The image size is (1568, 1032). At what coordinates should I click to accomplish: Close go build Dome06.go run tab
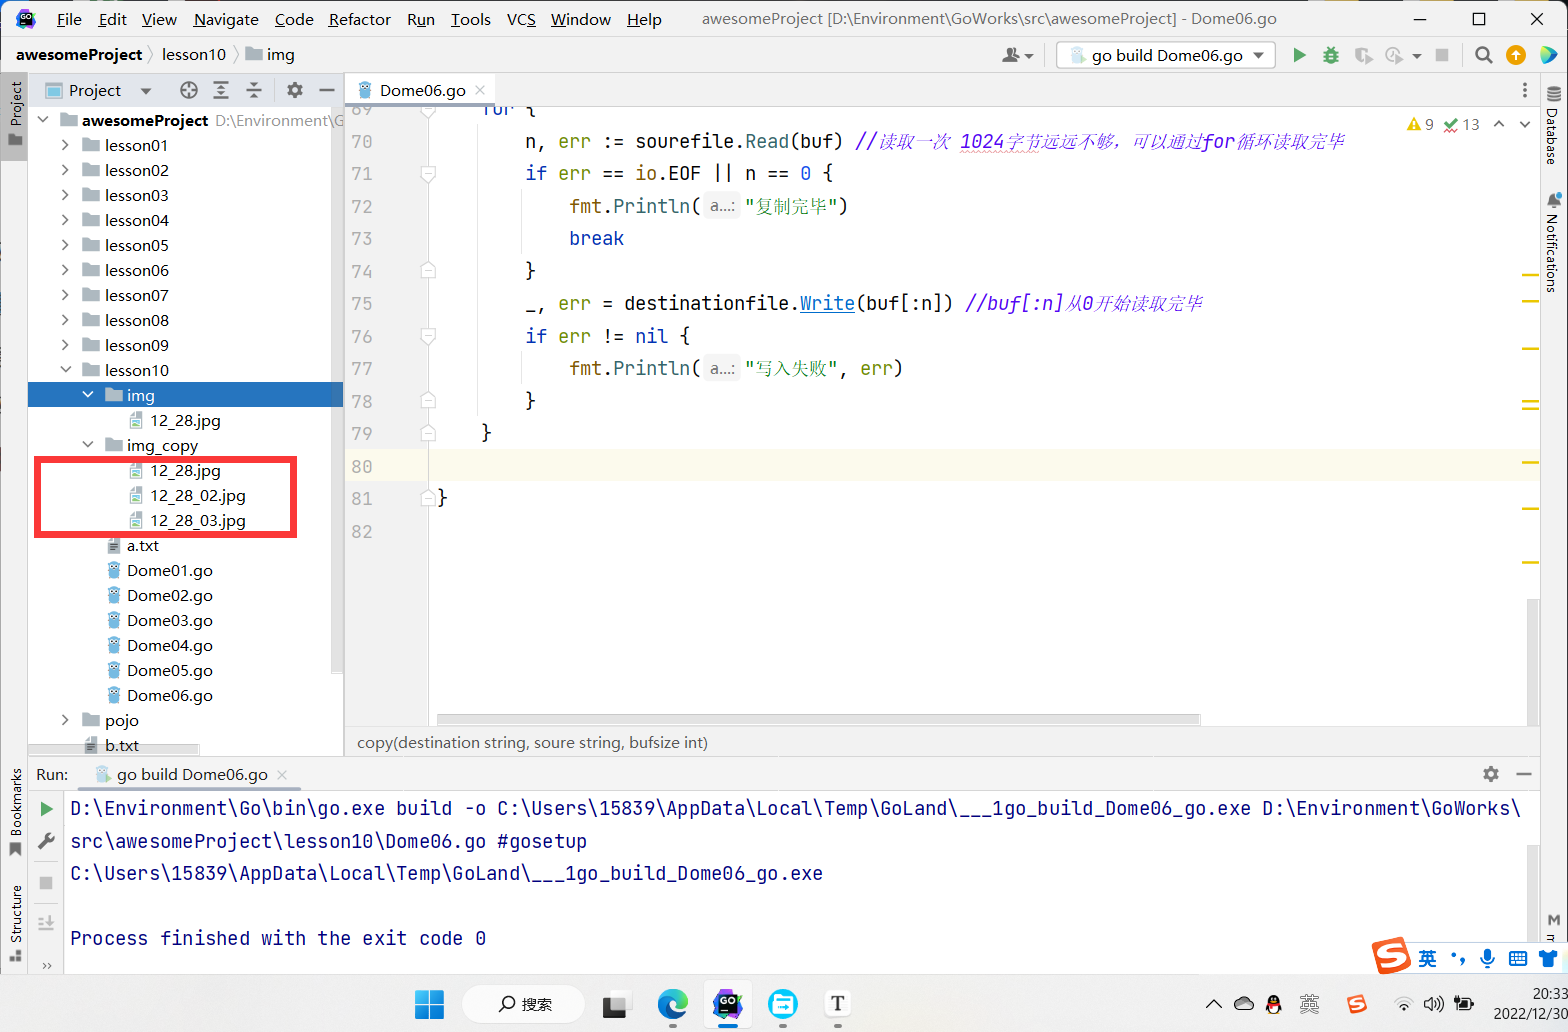(x=282, y=775)
